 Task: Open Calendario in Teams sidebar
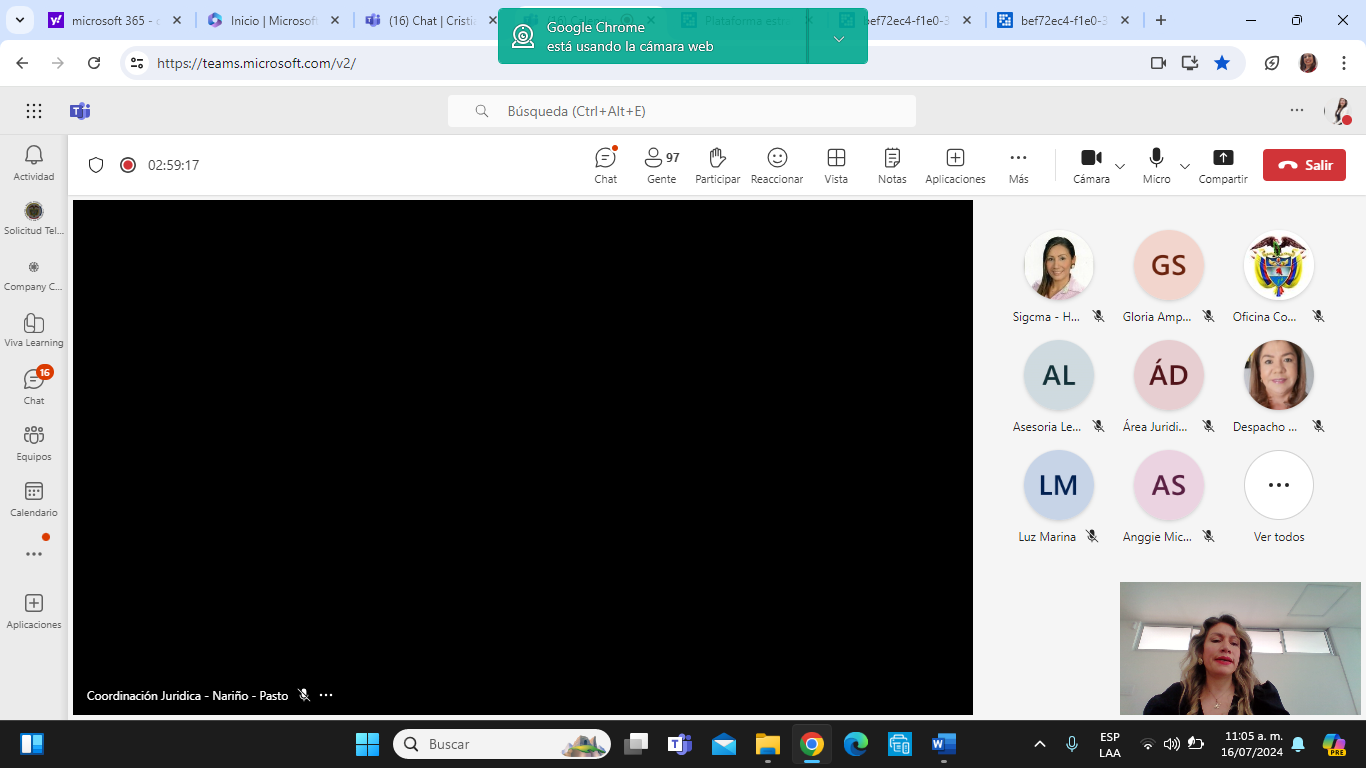click(x=34, y=499)
